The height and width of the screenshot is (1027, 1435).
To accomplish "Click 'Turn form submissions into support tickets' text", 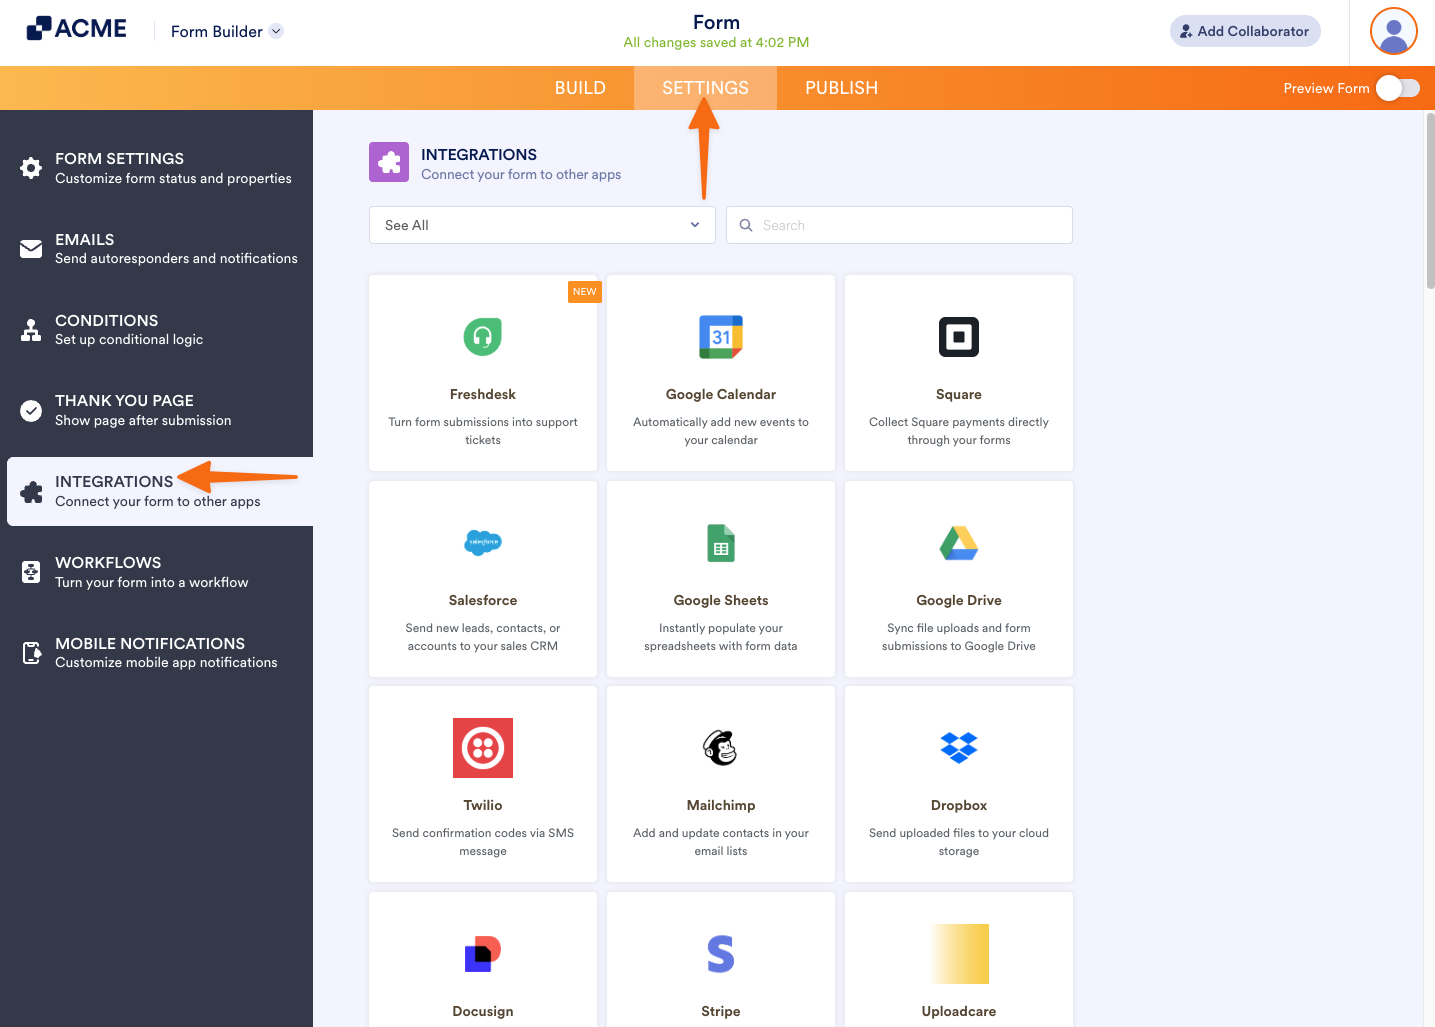I will click(483, 431).
